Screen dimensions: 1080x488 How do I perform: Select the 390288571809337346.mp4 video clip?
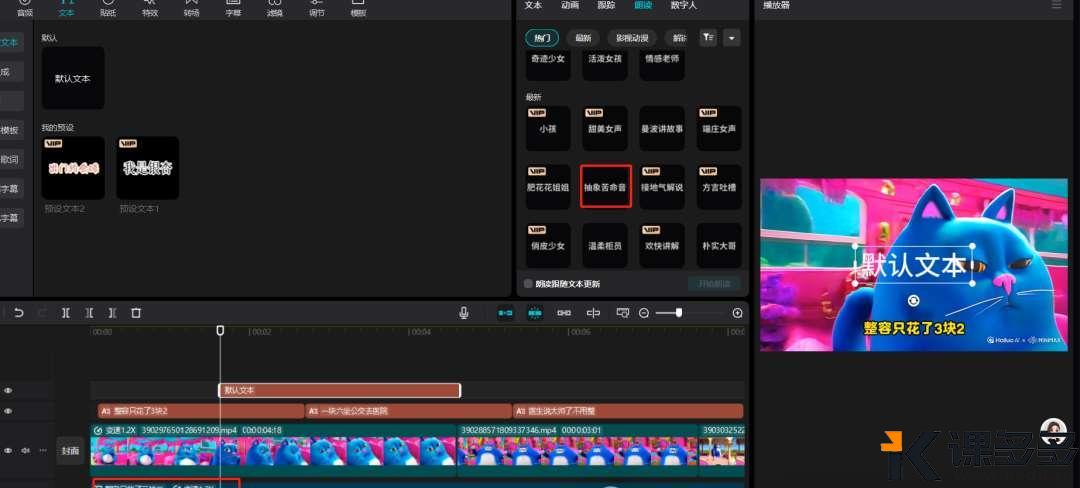(578, 449)
